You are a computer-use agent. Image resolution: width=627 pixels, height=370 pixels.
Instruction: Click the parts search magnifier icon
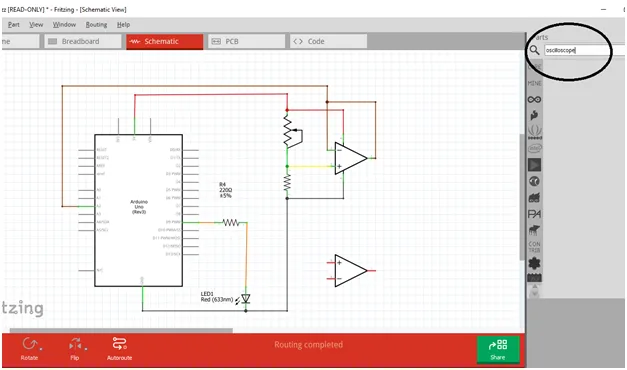[535, 50]
